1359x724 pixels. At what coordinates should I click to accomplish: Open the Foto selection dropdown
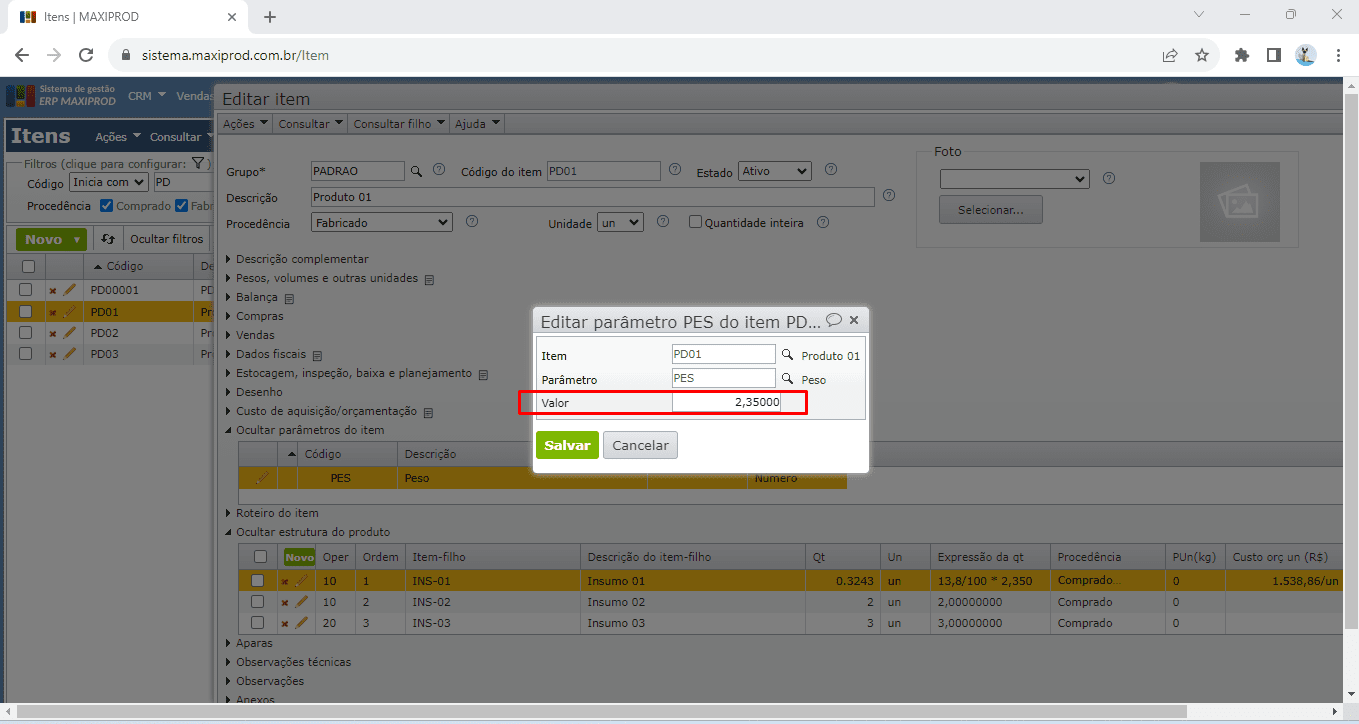click(1014, 178)
